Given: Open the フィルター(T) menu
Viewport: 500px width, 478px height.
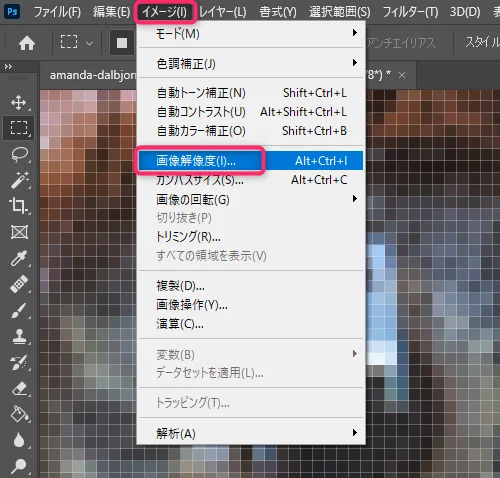Looking at the screenshot, I should [410, 12].
